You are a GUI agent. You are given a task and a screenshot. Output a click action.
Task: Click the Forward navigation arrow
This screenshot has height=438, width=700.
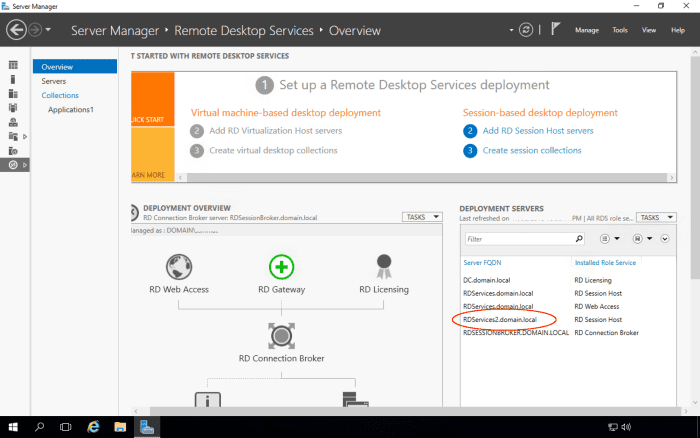pyautogui.click(x=35, y=30)
